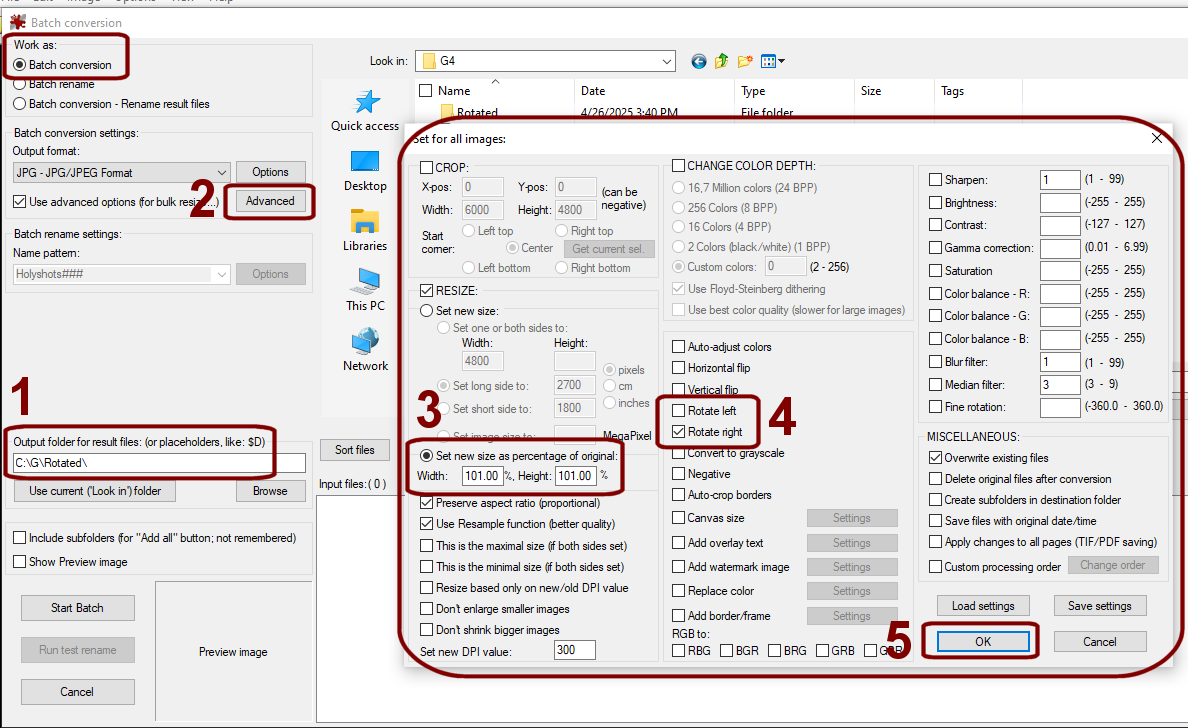This screenshot has height=728, width=1188.
Task: Toggle Overwrite existing files checkbox
Action: pyautogui.click(x=936, y=458)
